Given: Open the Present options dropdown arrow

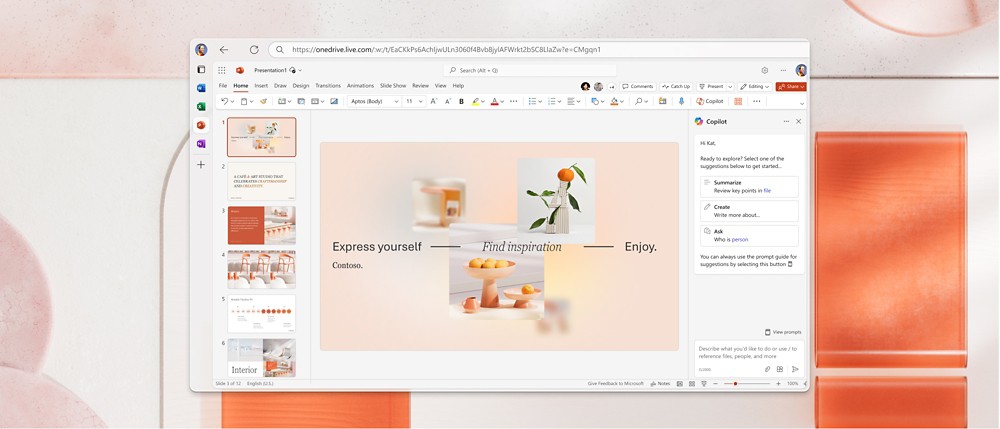Looking at the screenshot, I should point(730,86).
